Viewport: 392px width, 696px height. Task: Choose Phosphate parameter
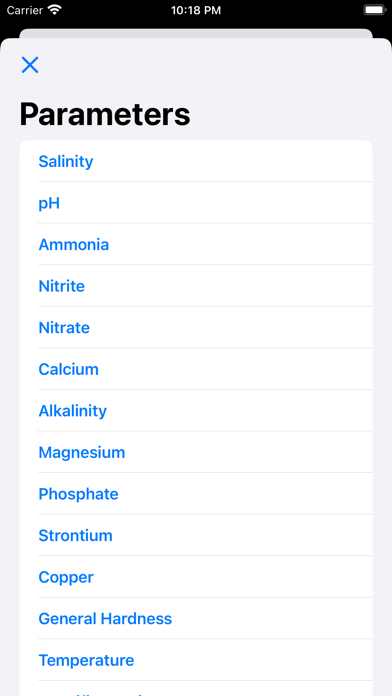click(196, 494)
